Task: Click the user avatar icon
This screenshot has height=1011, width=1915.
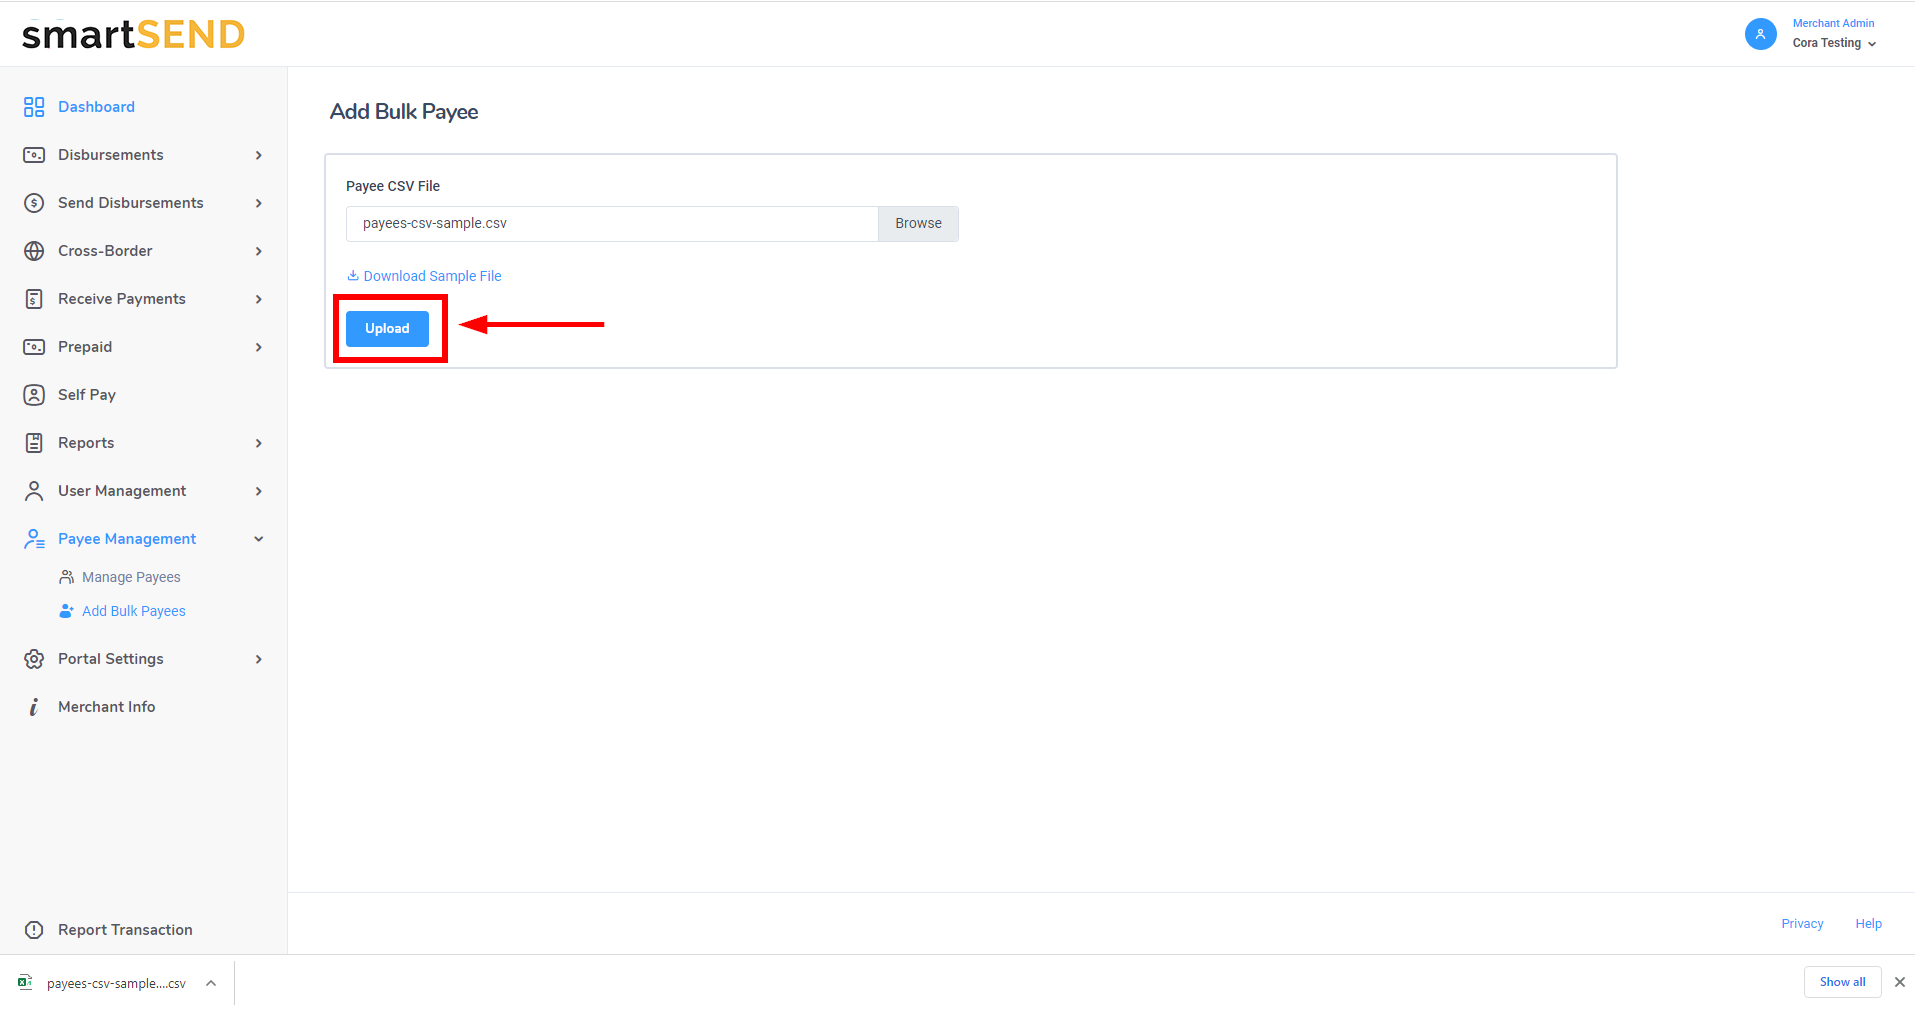Action: pos(1760,34)
